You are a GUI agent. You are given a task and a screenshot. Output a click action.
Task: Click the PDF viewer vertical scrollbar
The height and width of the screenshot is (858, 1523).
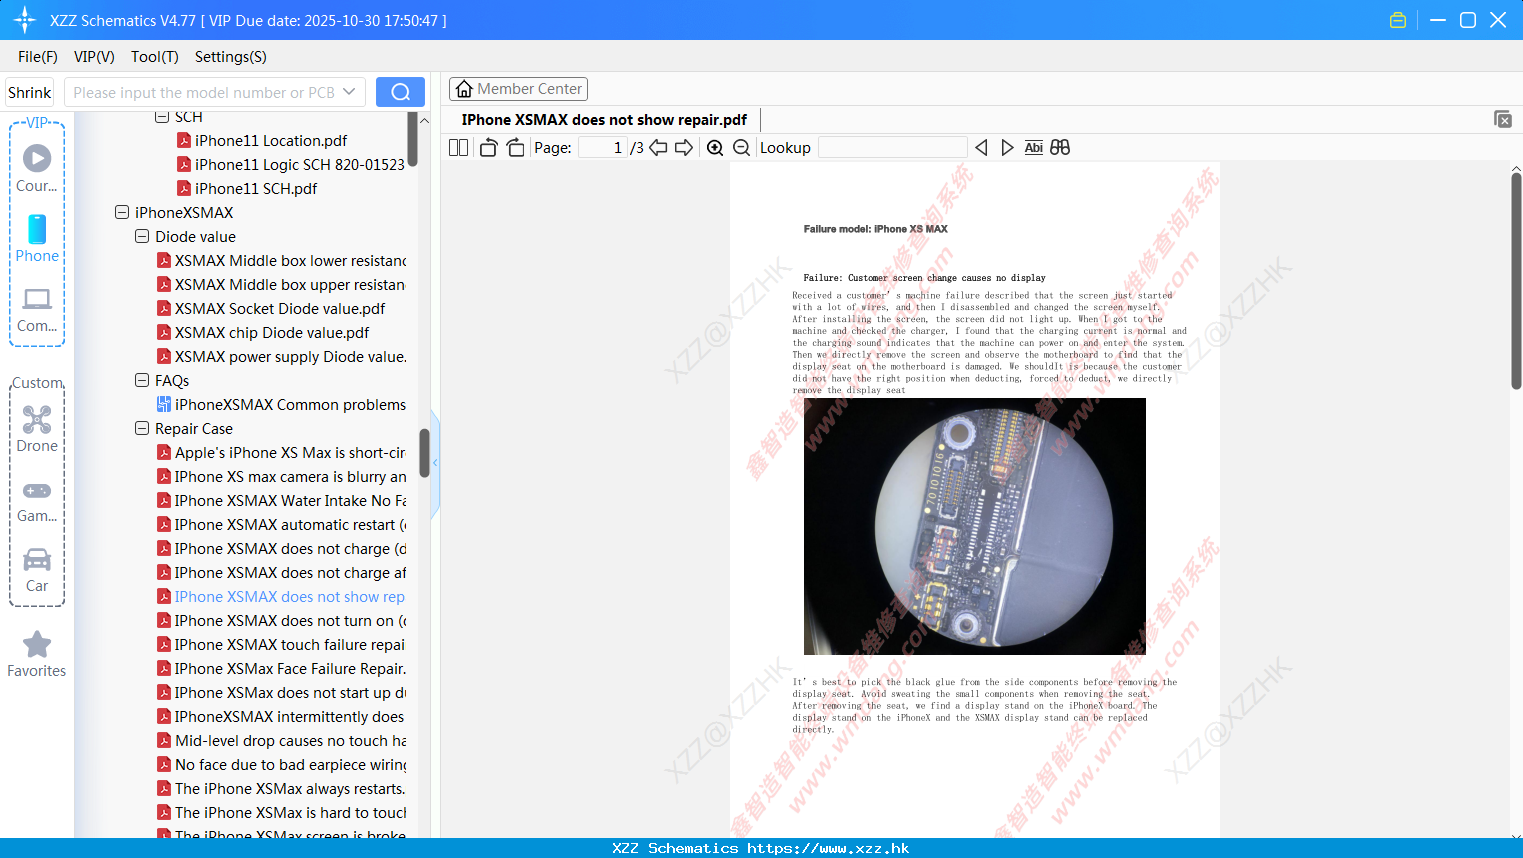pyautogui.click(x=1516, y=280)
